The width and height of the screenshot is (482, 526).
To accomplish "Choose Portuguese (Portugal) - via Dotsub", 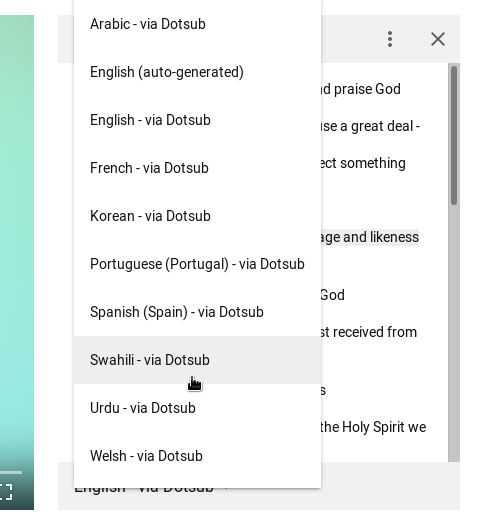I will point(197,264).
